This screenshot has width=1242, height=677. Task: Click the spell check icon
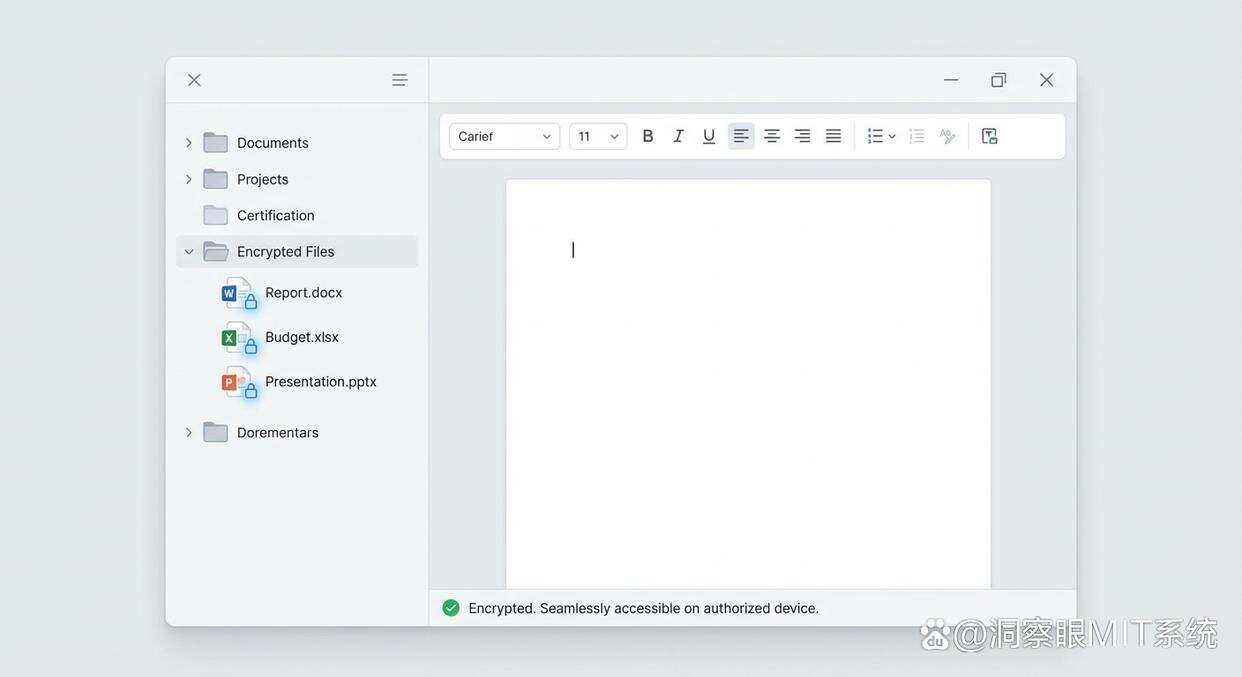point(947,136)
